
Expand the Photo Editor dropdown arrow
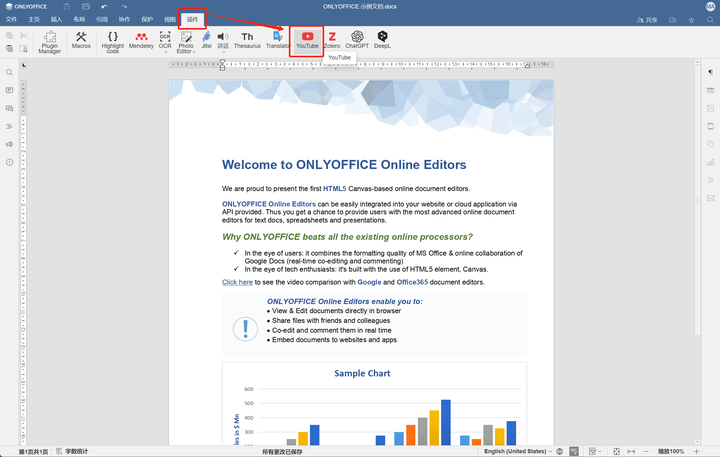[x=194, y=52]
